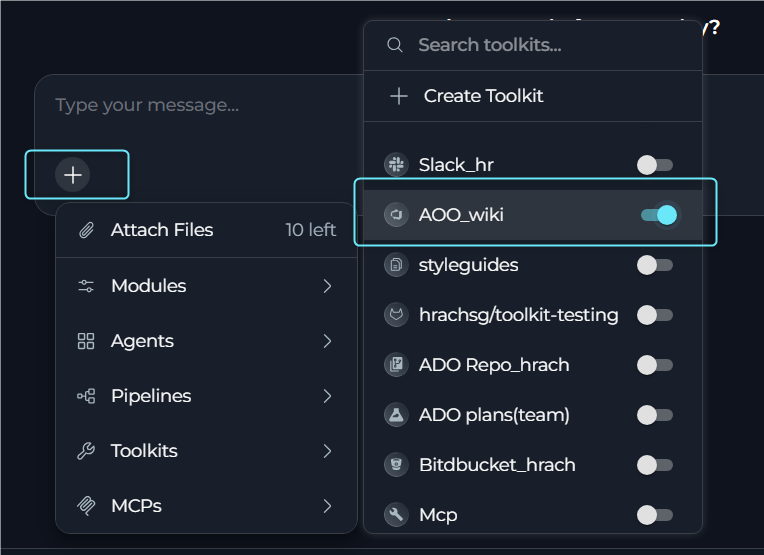Enable the Bitdbucket_hrach toggle

pyautogui.click(x=655, y=465)
